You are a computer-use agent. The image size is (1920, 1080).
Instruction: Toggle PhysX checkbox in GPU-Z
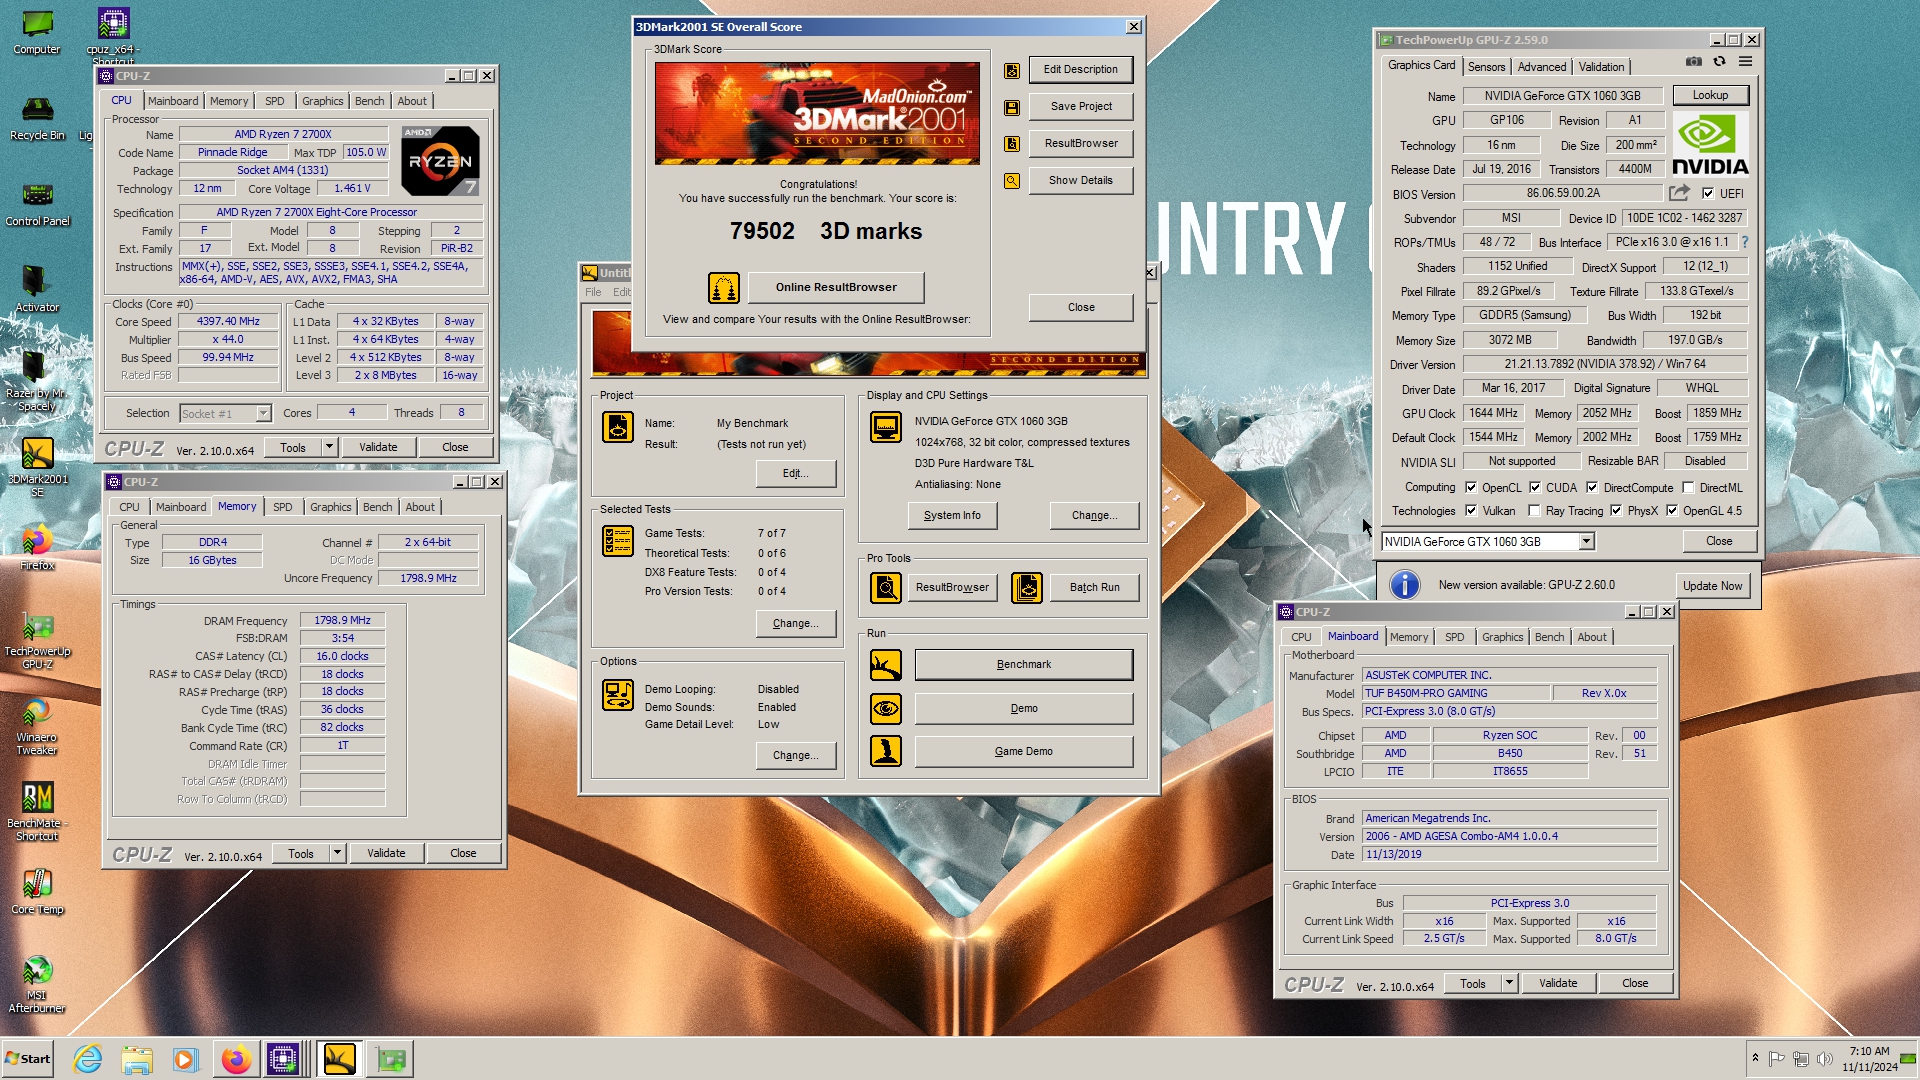point(1616,511)
